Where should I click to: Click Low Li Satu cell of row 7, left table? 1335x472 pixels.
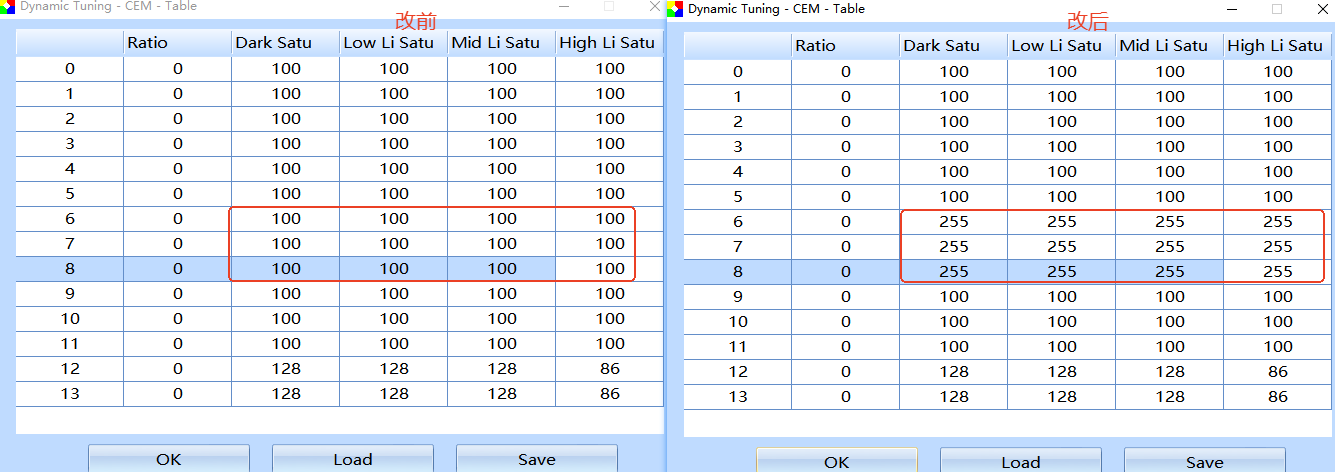pyautogui.click(x=394, y=244)
